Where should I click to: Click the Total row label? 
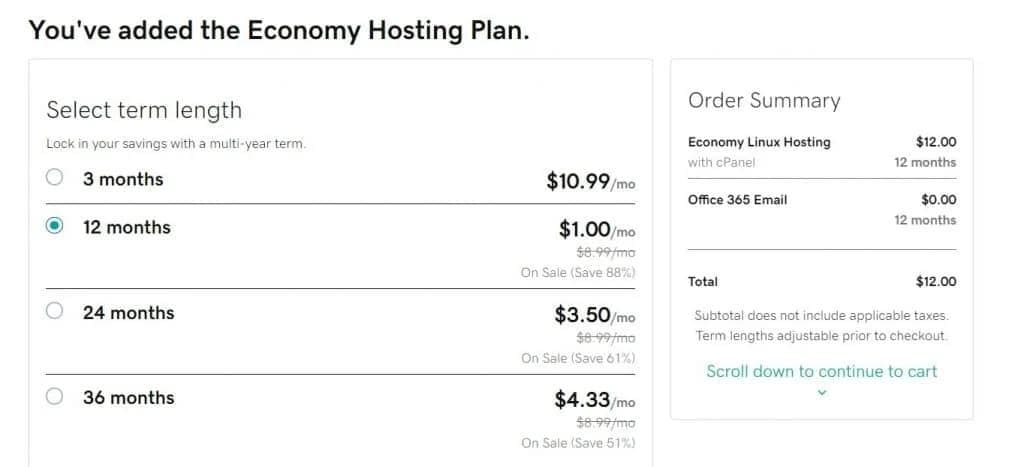click(x=703, y=282)
